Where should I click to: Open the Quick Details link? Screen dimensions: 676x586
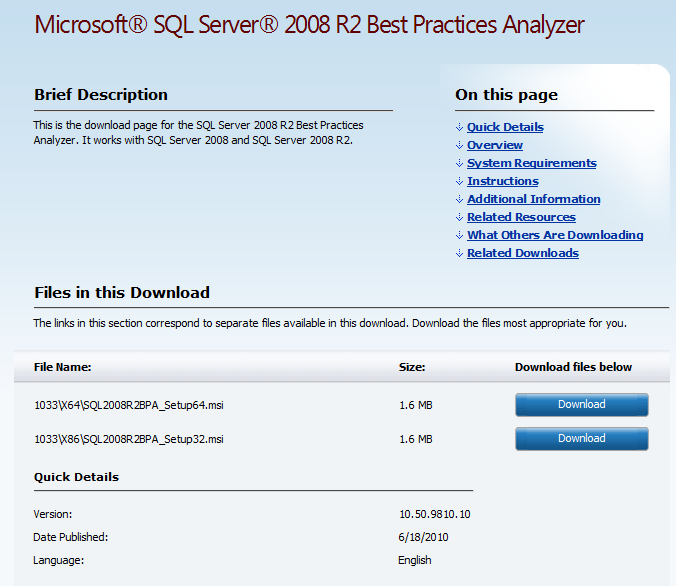pyautogui.click(x=505, y=127)
